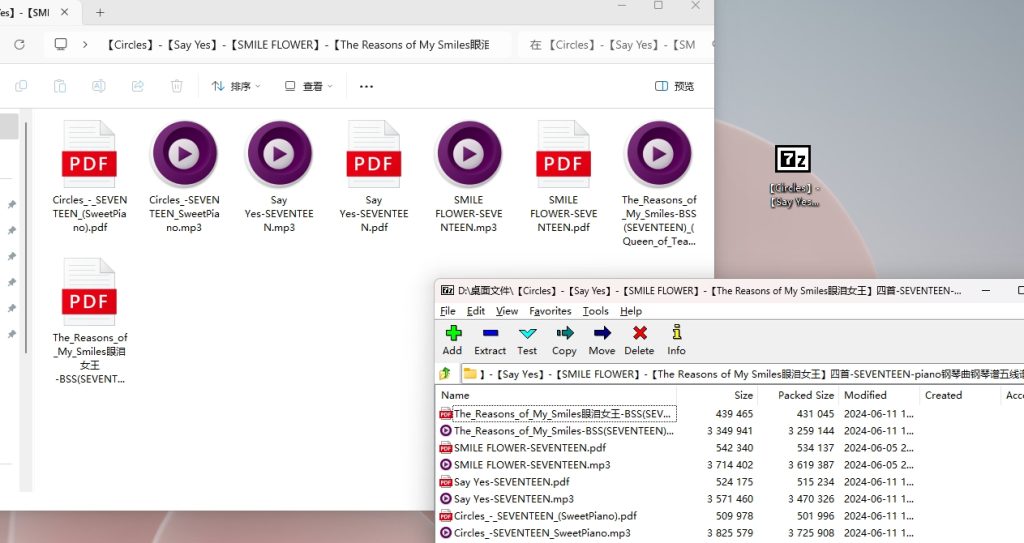Open the 排序 sort dropdown in Explorer
This screenshot has width=1024, height=543.
tap(236, 86)
